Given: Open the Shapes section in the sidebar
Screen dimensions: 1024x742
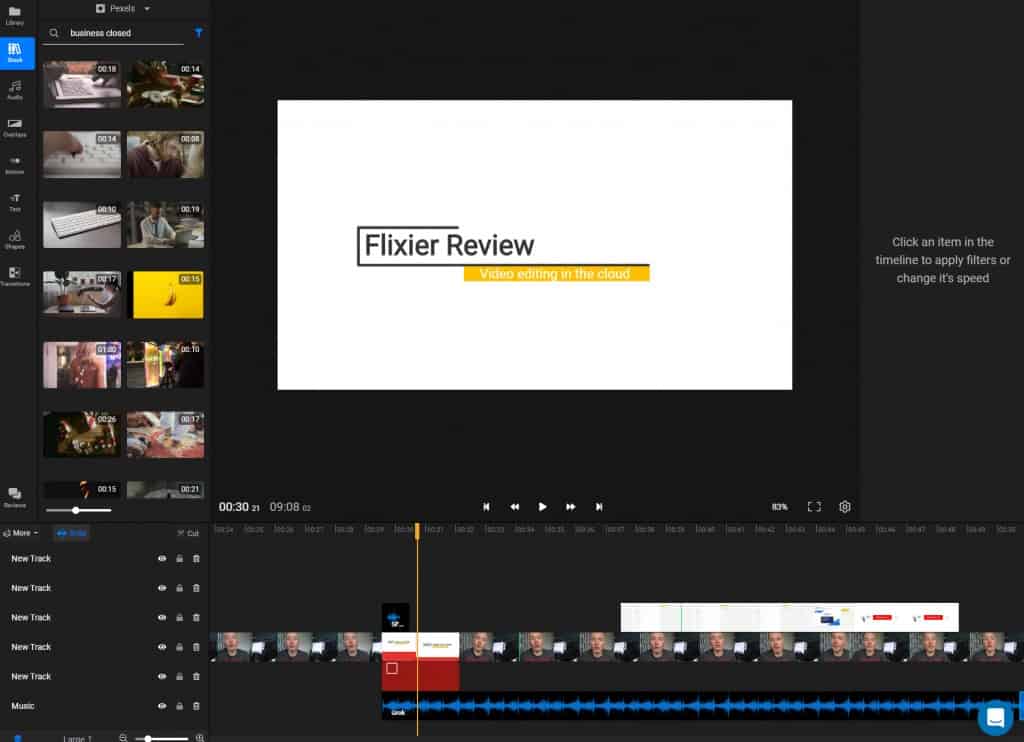Looking at the screenshot, I should (x=14, y=240).
